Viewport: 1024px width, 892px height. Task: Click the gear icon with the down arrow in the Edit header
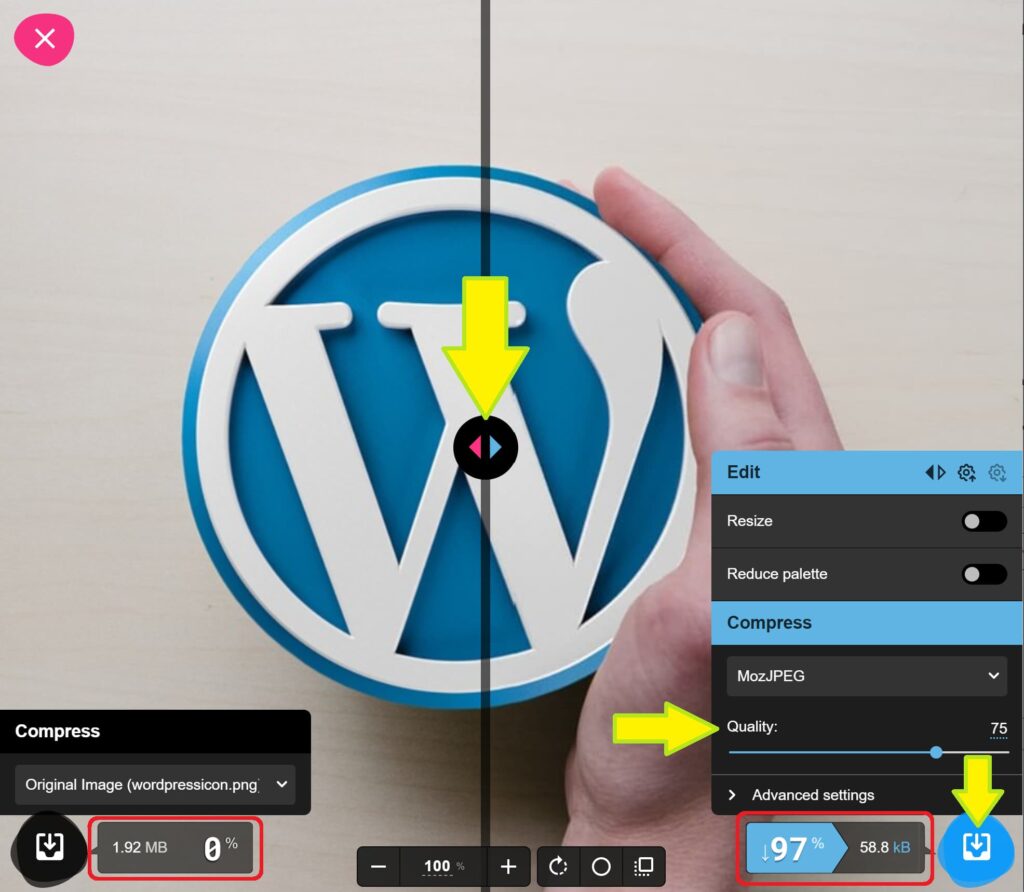pos(997,472)
